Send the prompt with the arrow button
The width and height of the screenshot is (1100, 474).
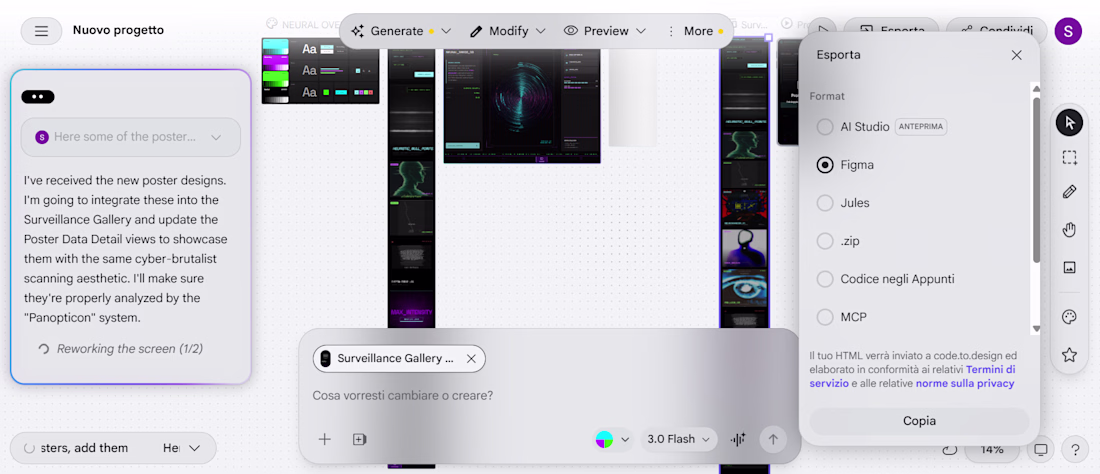773,440
